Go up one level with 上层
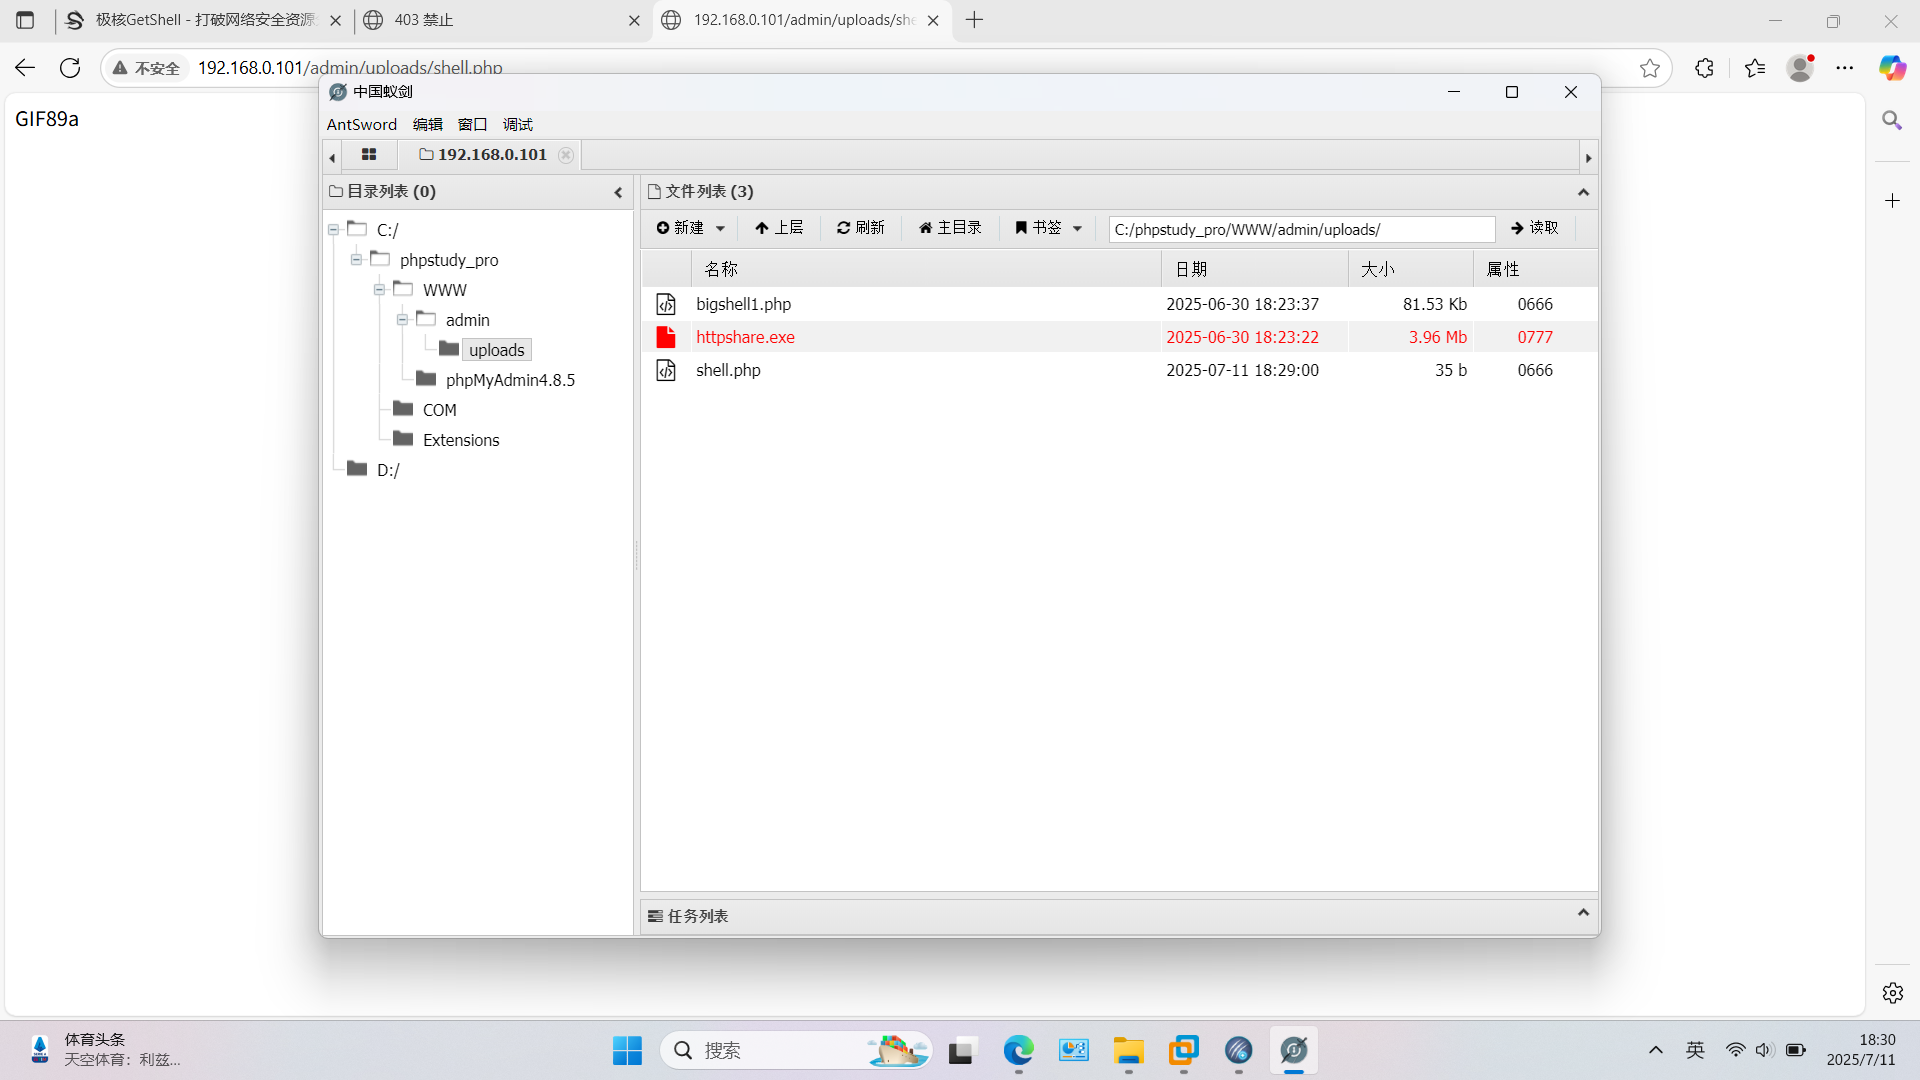 (x=779, y=228)
